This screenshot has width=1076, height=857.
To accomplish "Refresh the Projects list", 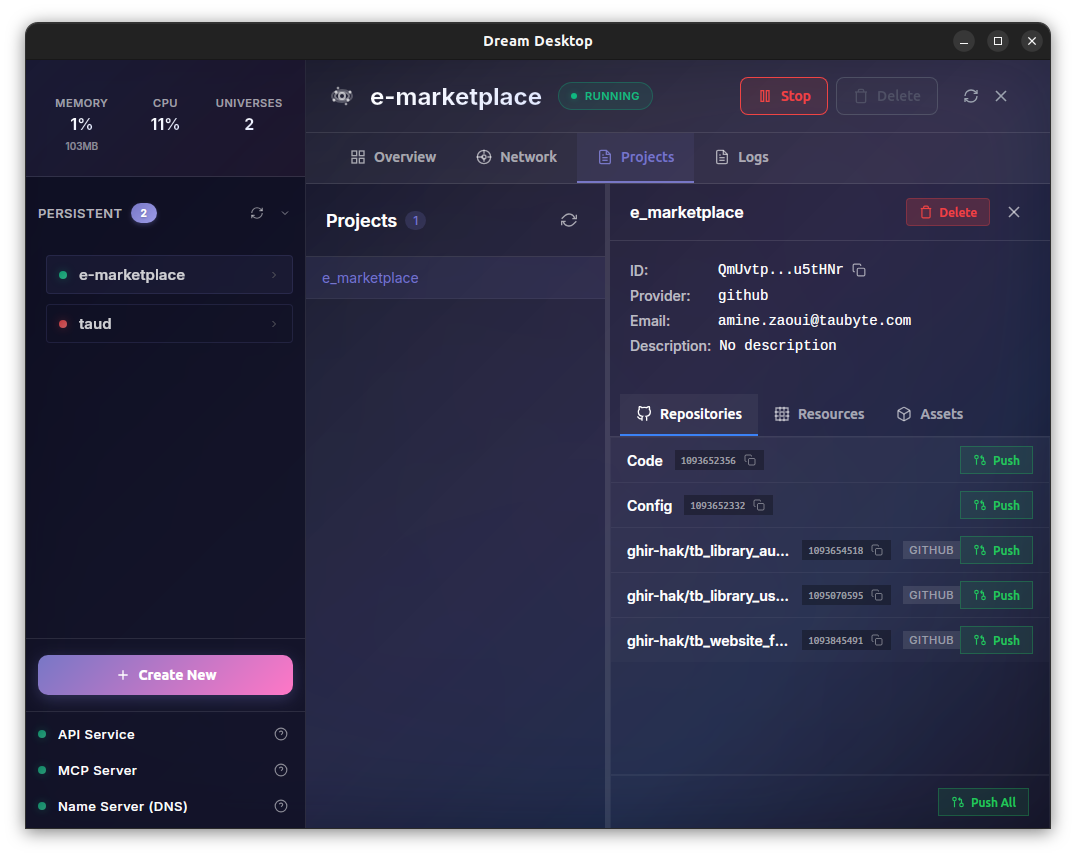I will (x=569, y=220).
